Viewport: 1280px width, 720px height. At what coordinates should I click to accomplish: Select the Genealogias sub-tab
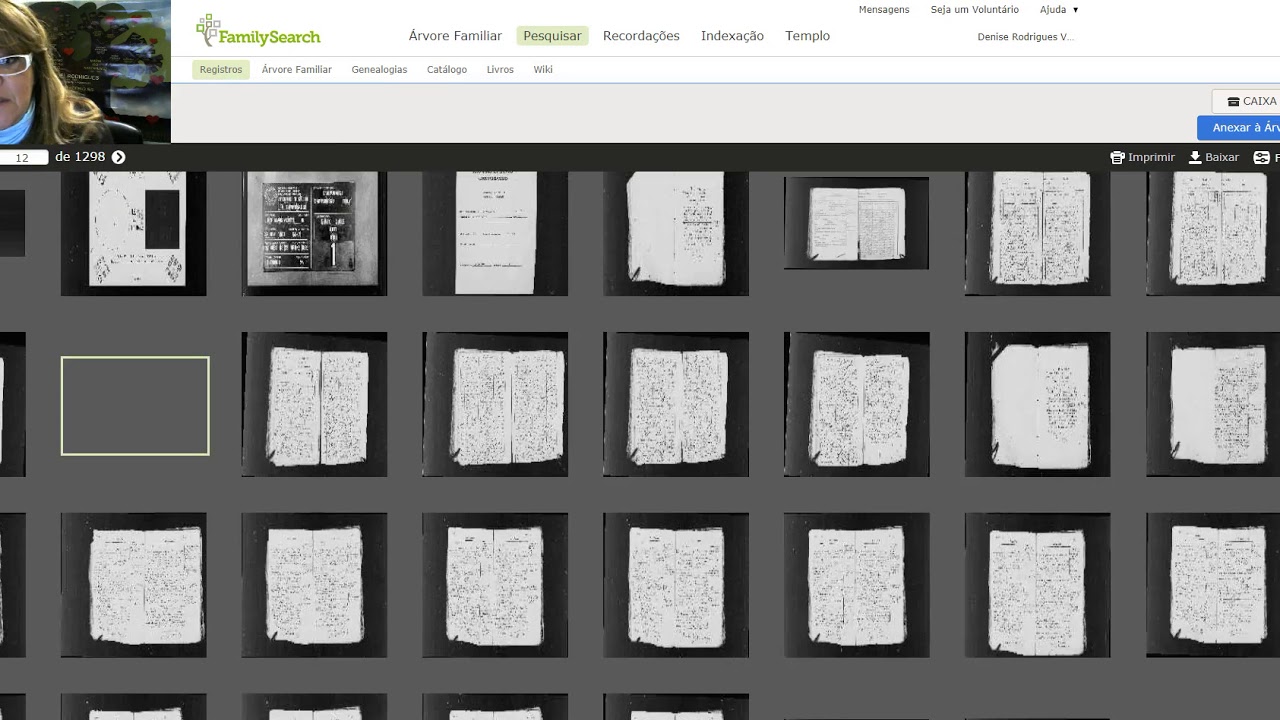coord(379,70)
